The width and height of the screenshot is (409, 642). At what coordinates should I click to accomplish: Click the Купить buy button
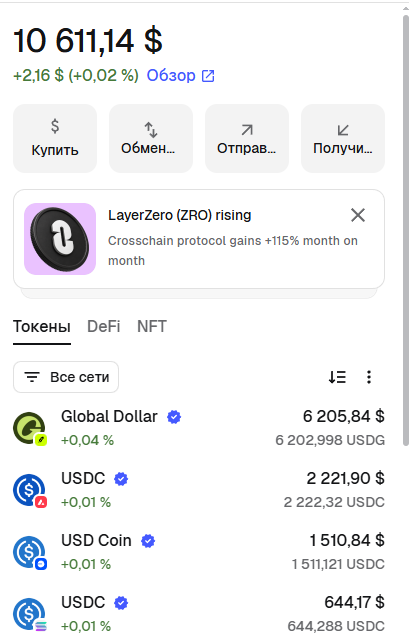[x=55, y=138]
